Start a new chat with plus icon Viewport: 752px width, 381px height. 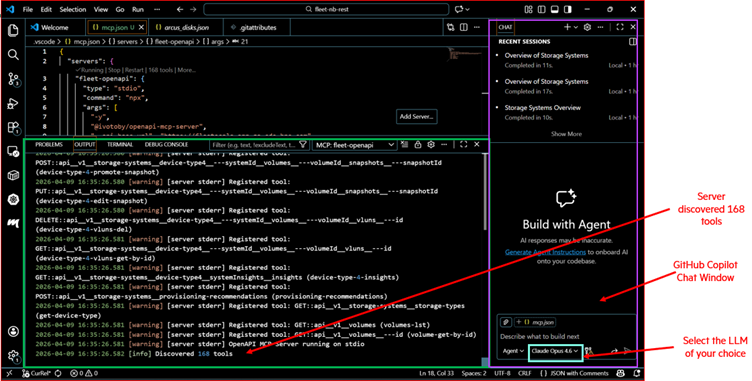pos(567,27)
